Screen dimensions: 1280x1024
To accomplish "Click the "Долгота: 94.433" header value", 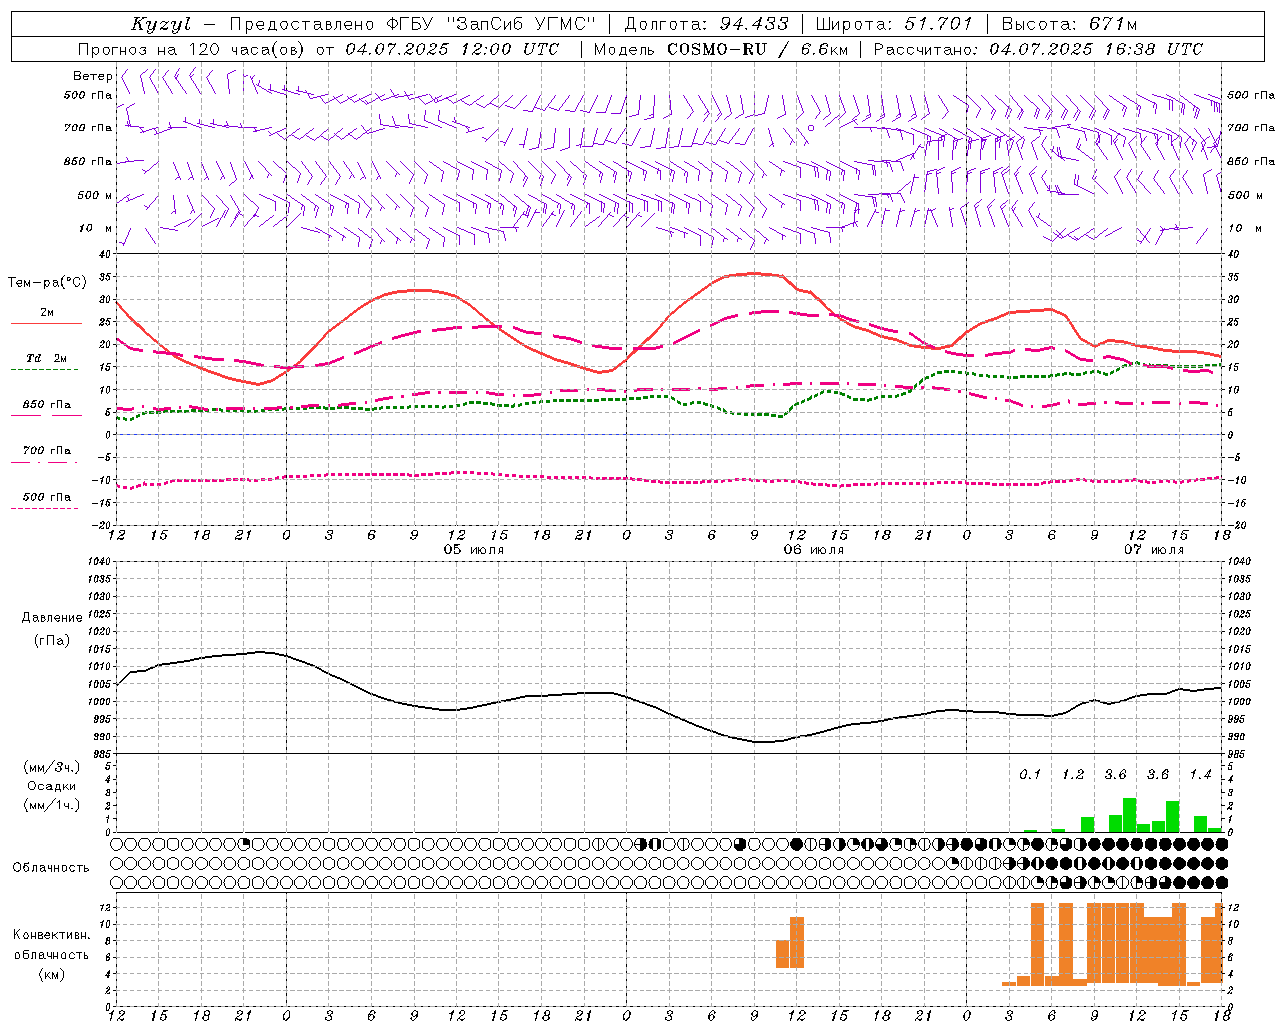I will (x=706, y=24).
